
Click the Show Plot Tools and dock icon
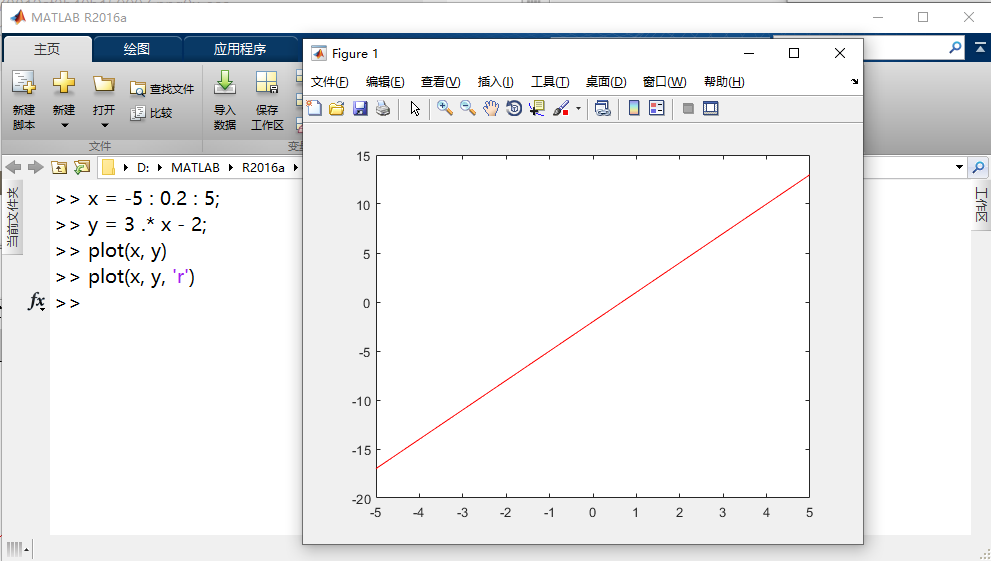(x=711, y=109)
